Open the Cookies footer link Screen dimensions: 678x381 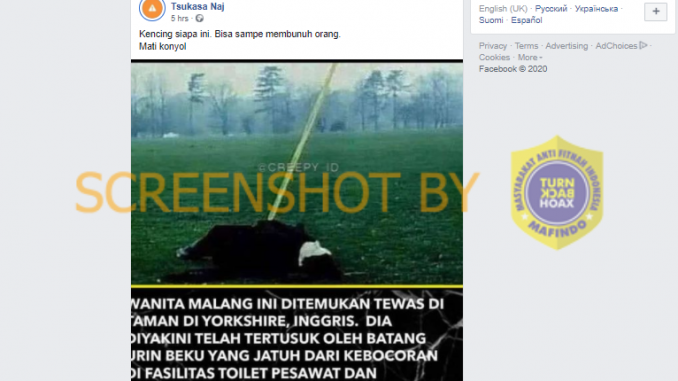coord(494,58)
